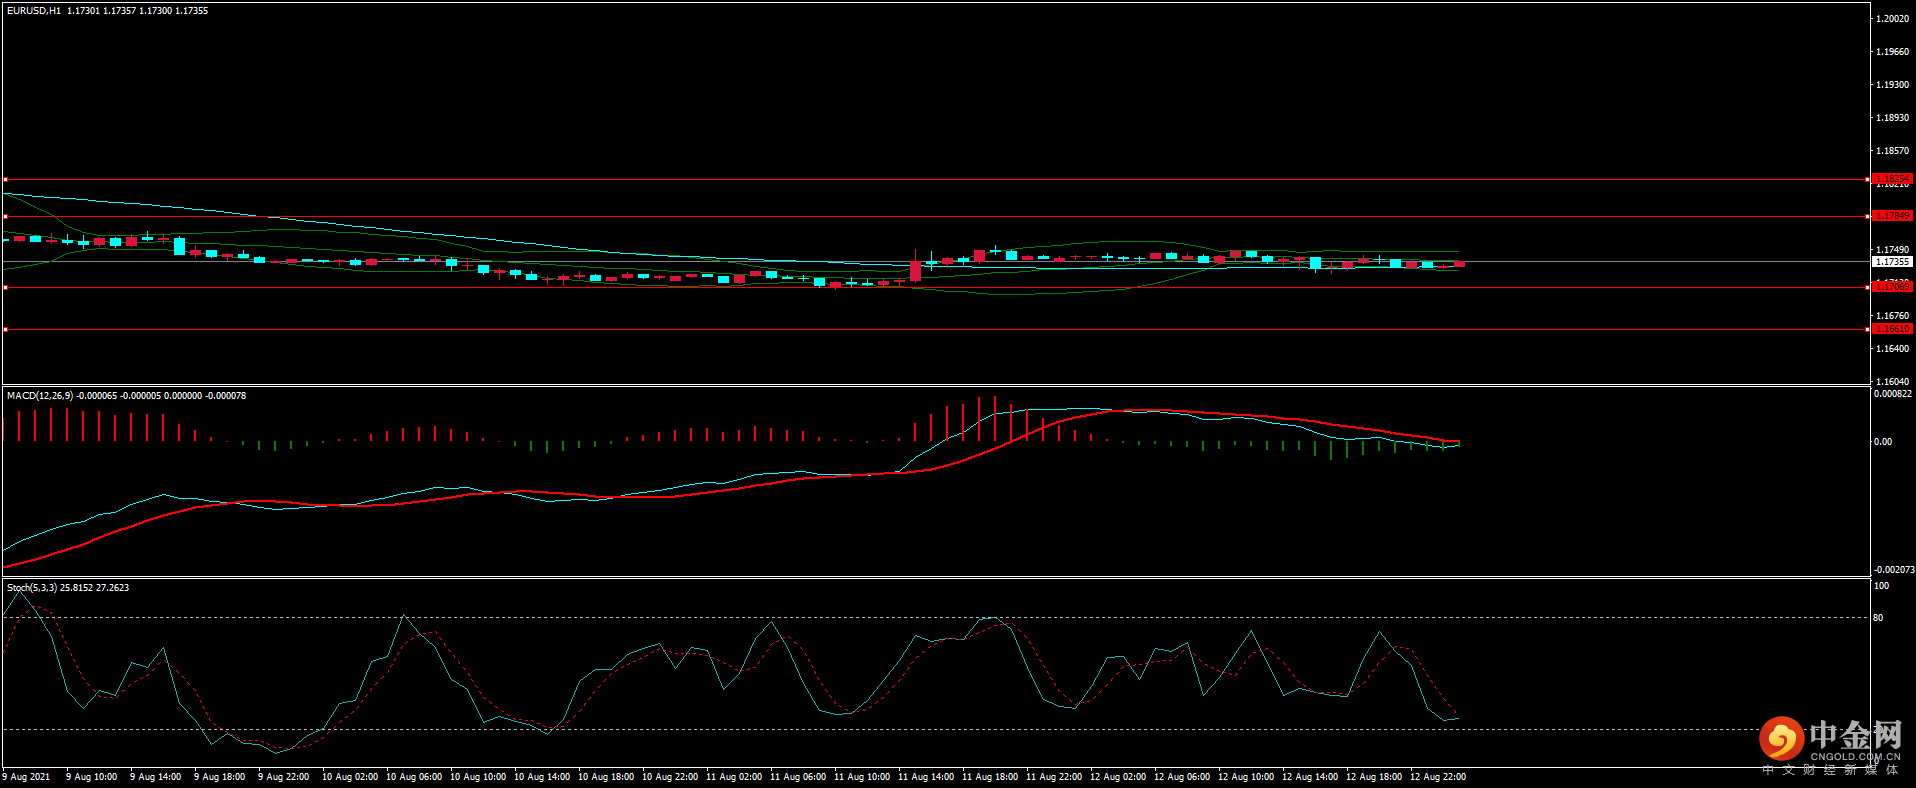Click the left handle of the 1.17069 line
Viewport: 1916px width, 788px height.
tap(5, 287)
